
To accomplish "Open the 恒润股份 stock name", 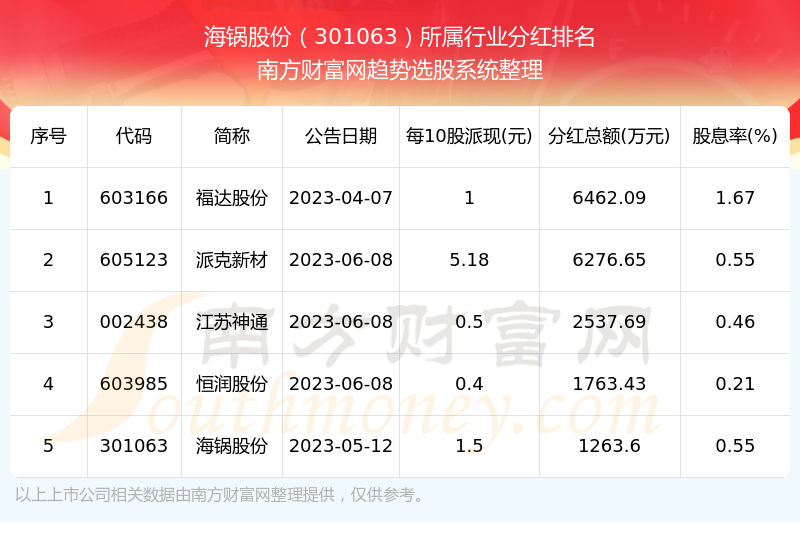I will point(232,384).
